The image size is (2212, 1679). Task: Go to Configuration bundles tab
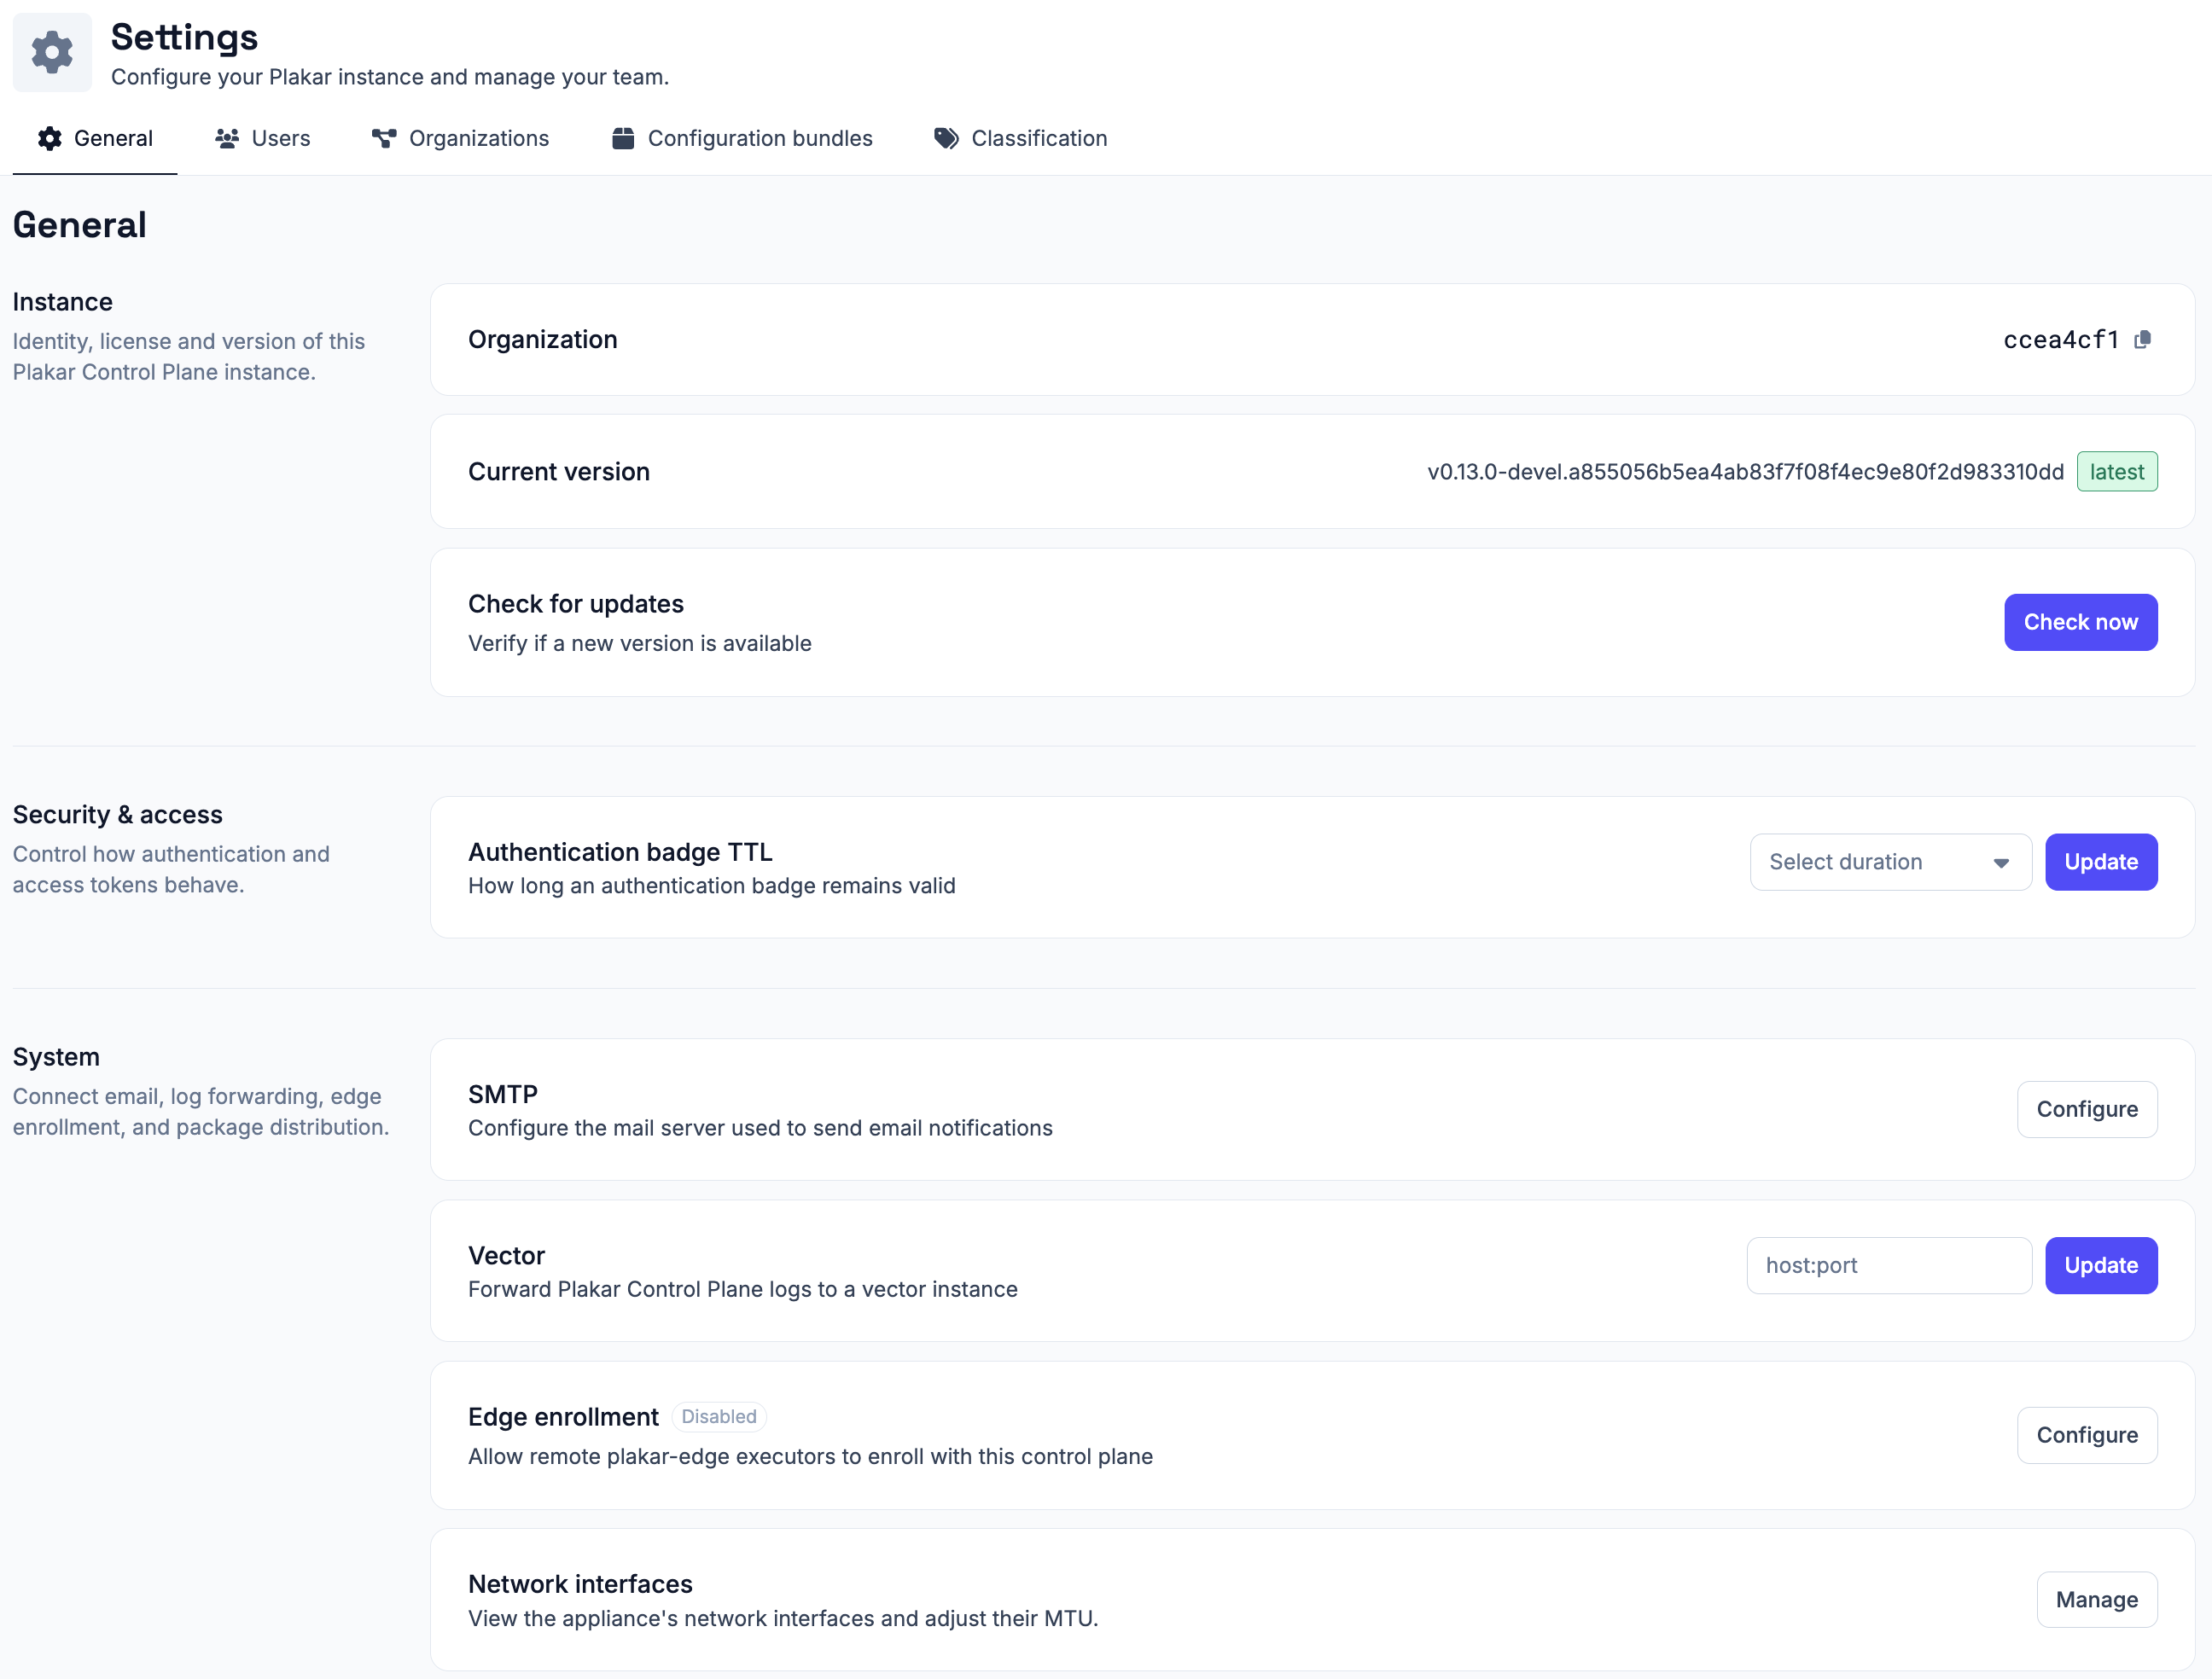click(742, 138)
